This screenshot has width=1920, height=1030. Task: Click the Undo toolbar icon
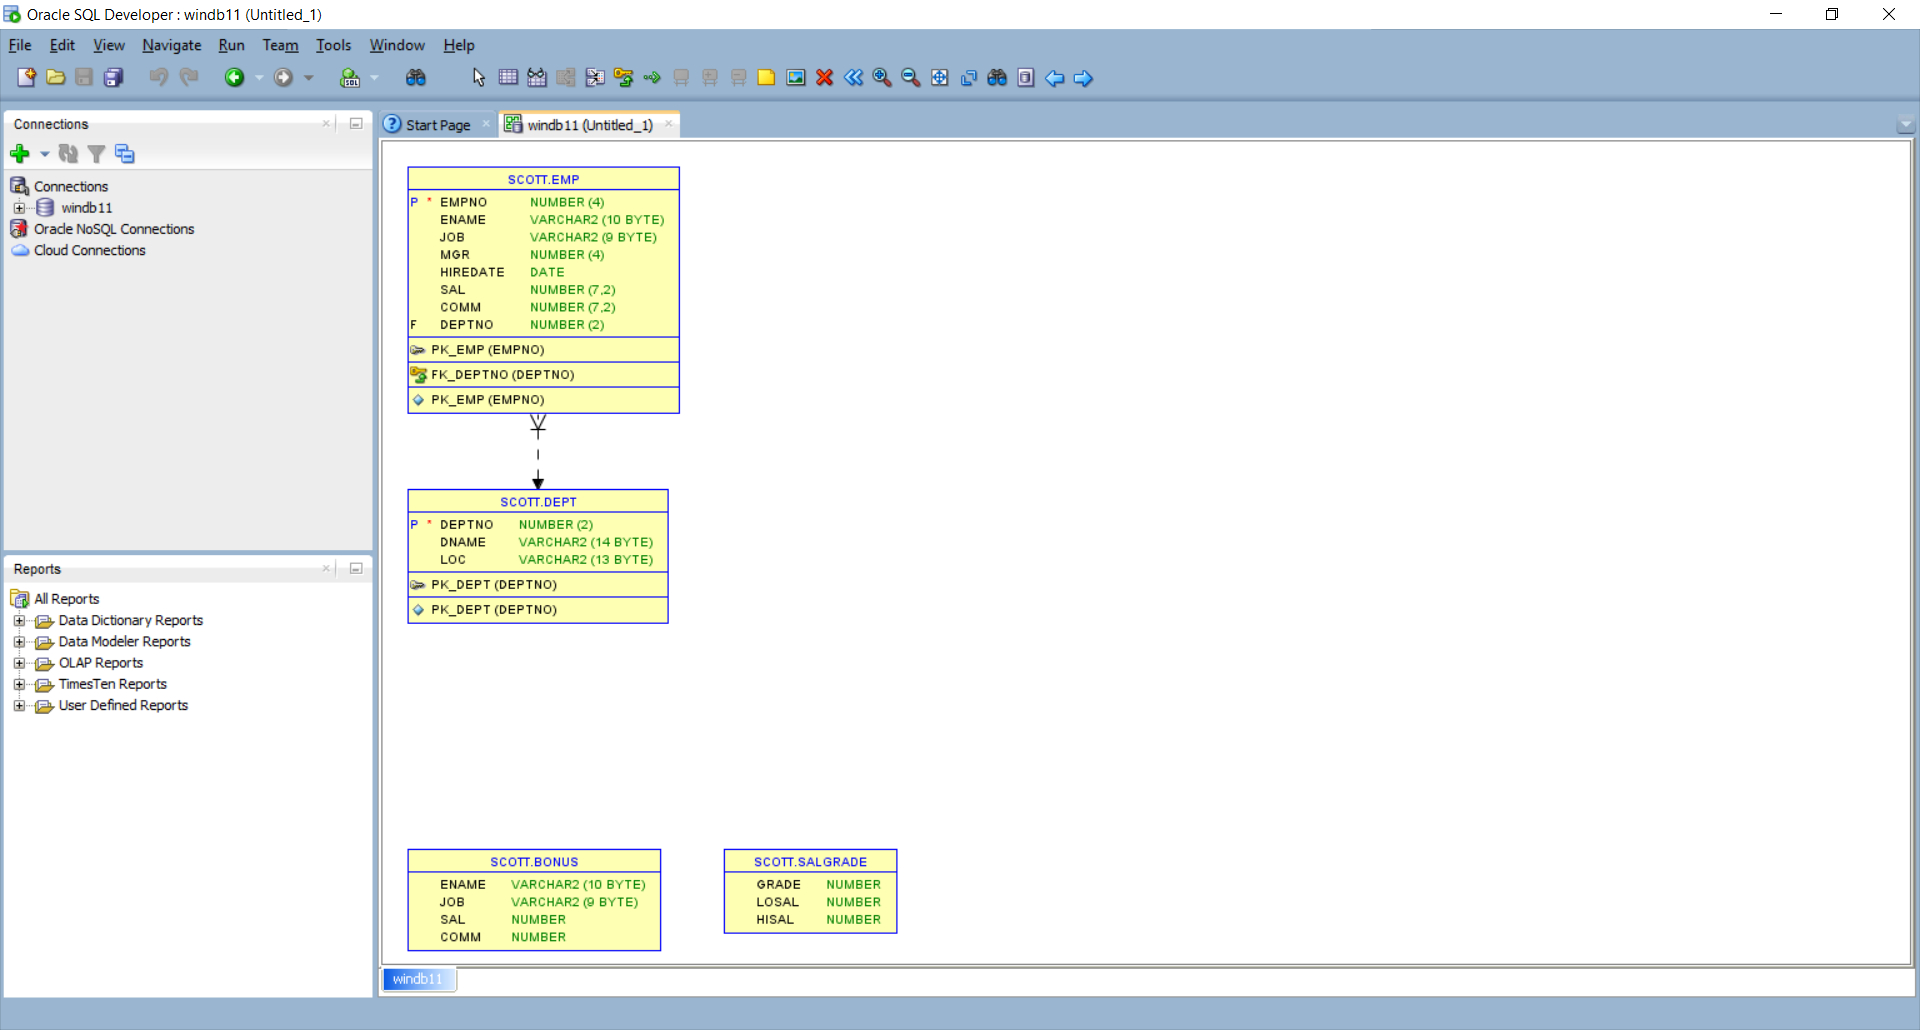pyautogui.click(x=158, y=77)
